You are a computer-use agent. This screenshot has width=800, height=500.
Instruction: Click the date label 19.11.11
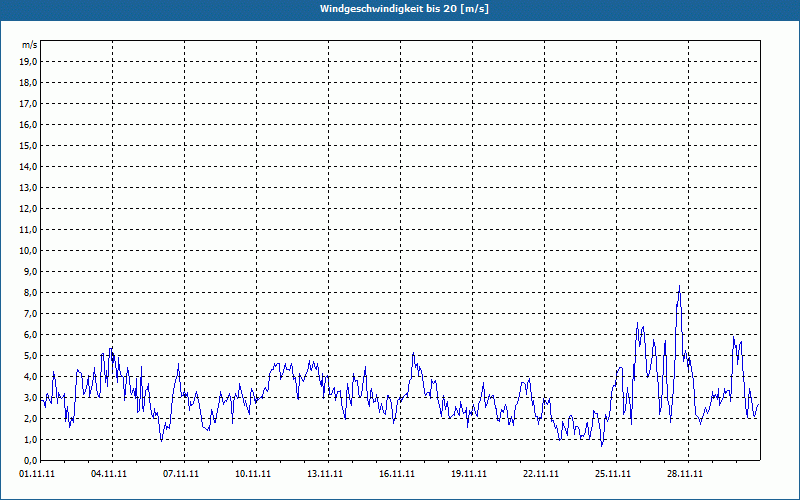tap(468, 473)
